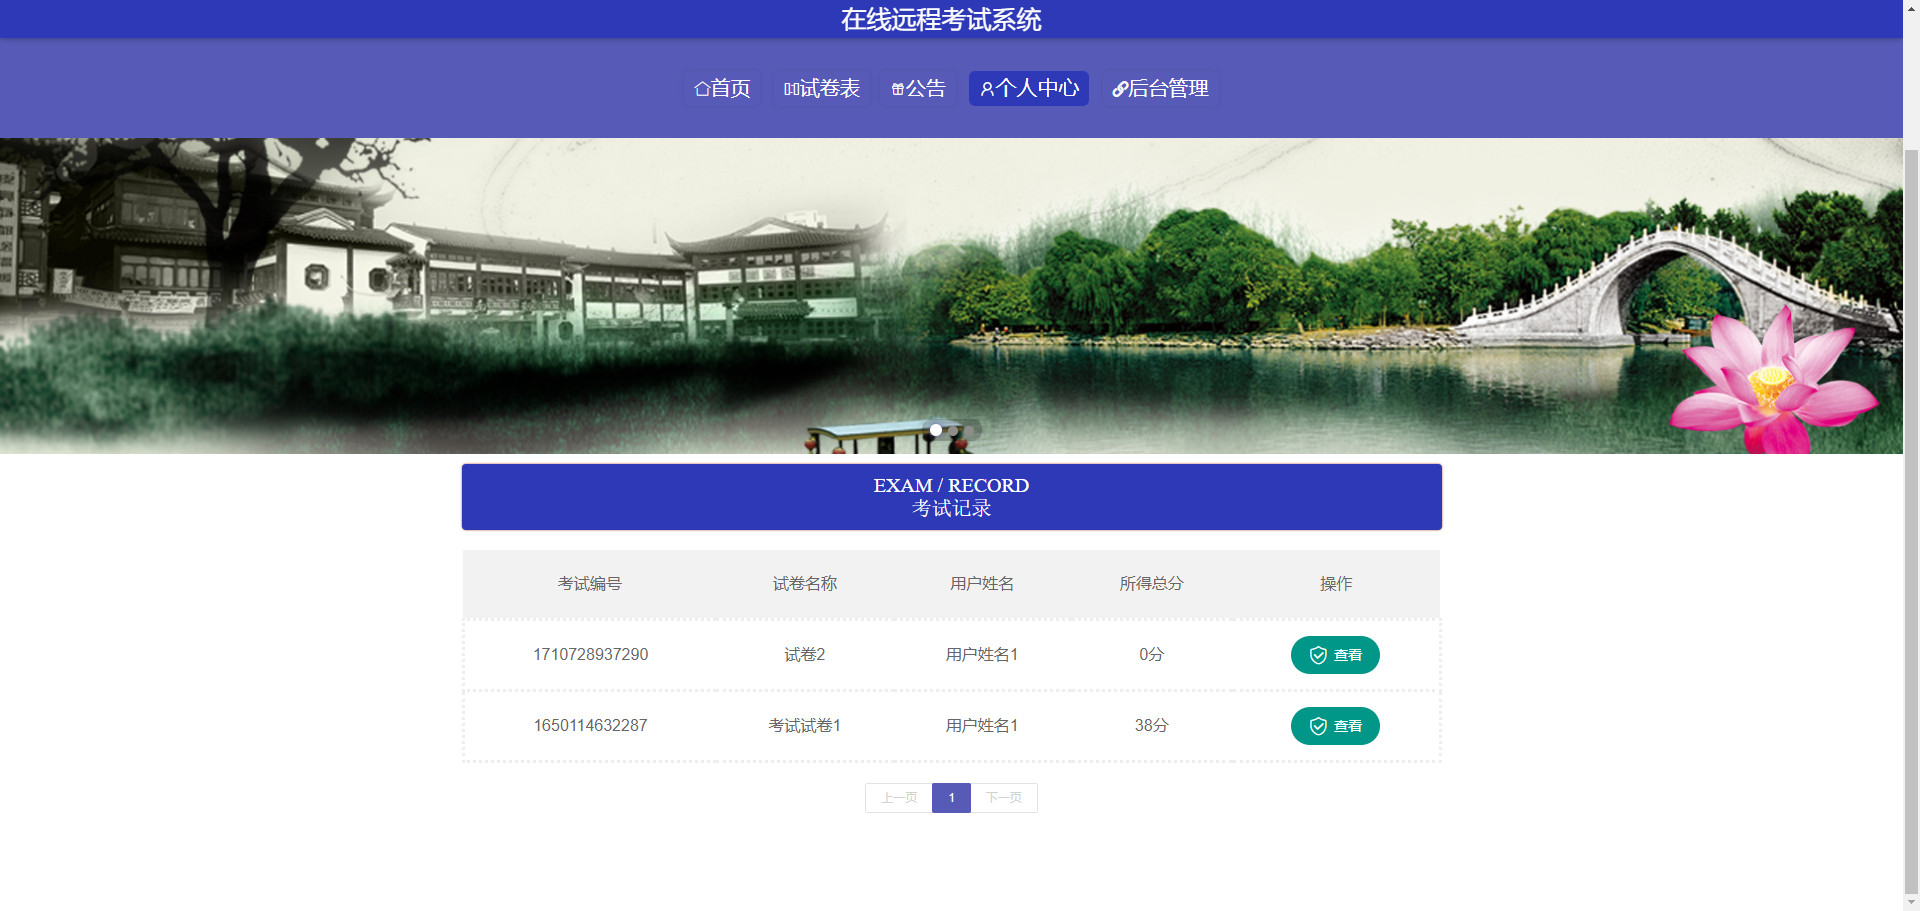Click the 考试记录 section header

pos(951,497)
